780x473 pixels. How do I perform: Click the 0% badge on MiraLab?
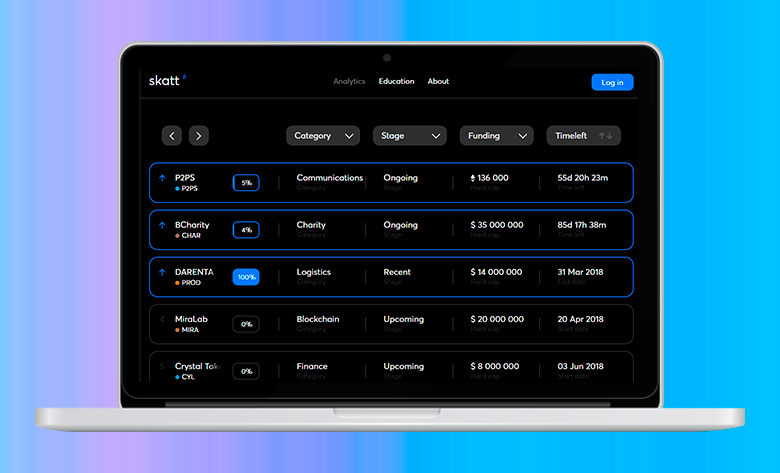pyautogui.click(x=246, y=324)
